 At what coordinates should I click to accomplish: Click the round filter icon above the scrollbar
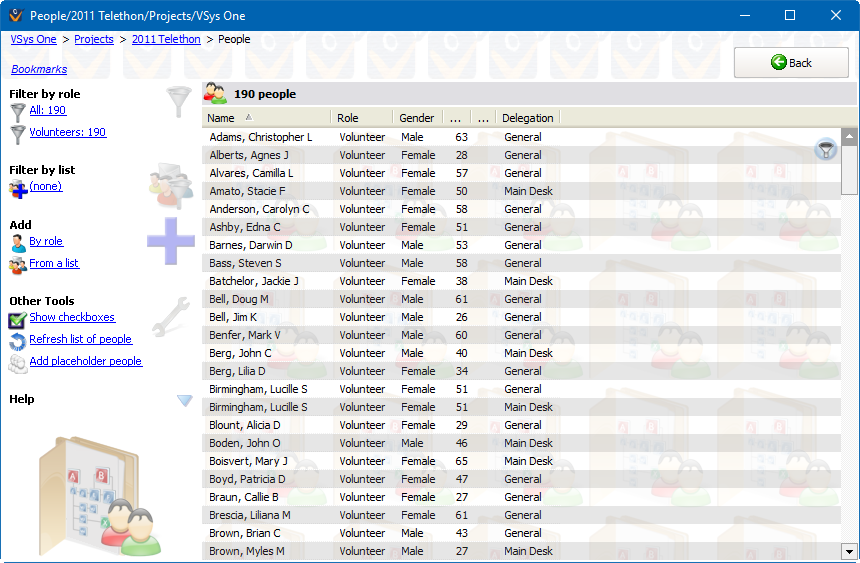[x=826, y=150]
